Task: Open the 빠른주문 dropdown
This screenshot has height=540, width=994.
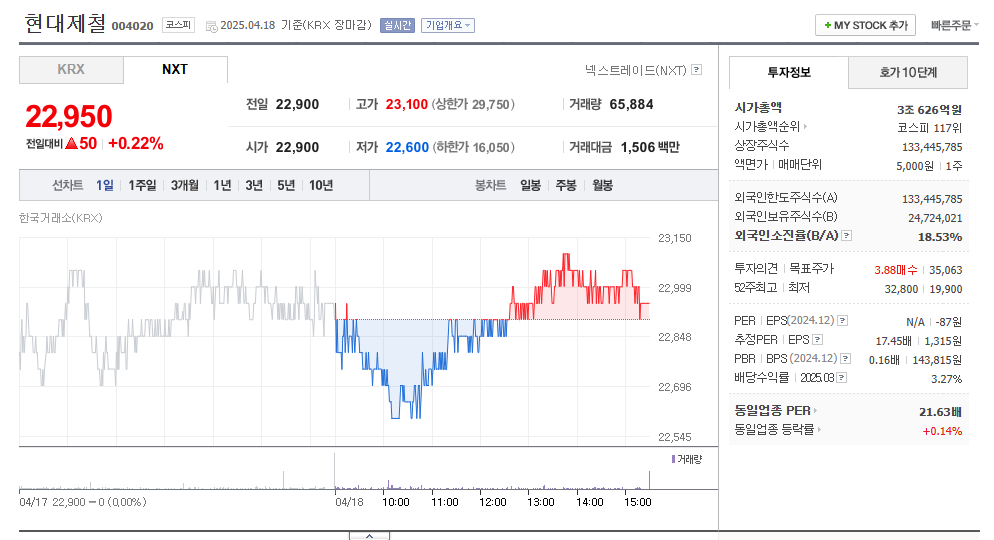Action: click(x=954, y=25)
